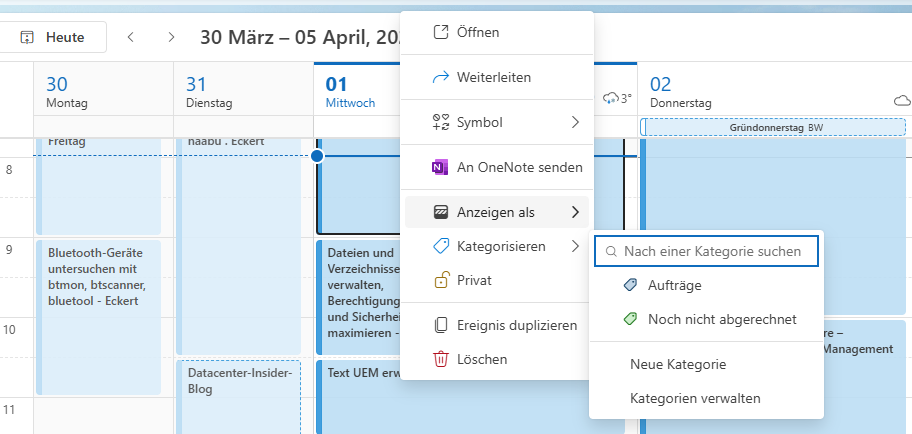Choose Neue Kategorie from the submenu
Viewport: 912px width, 434px height.
pyautogui.click(x=678, y=364)
